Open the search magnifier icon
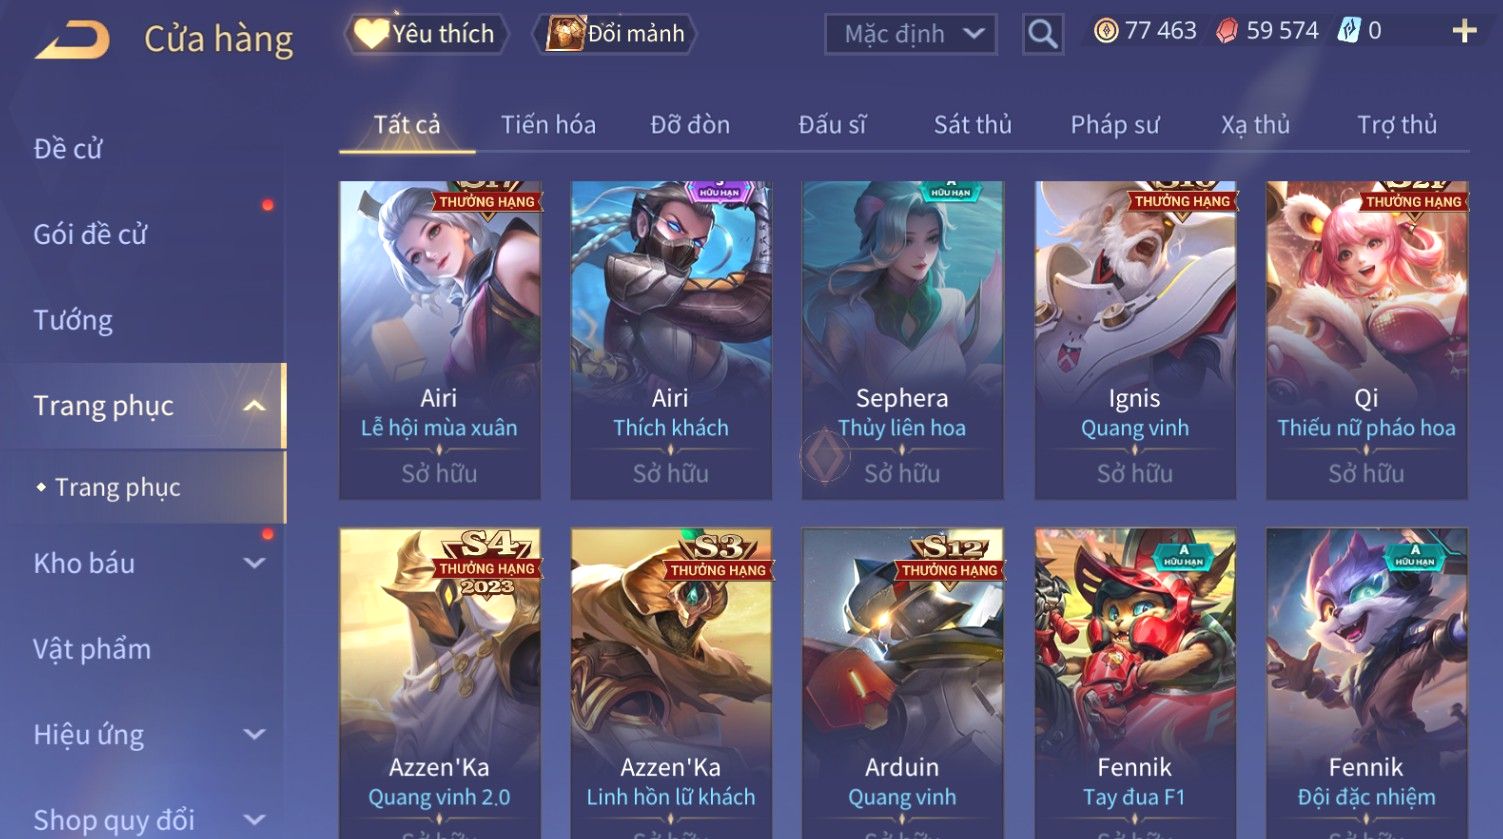 (x=1042, y=34)
